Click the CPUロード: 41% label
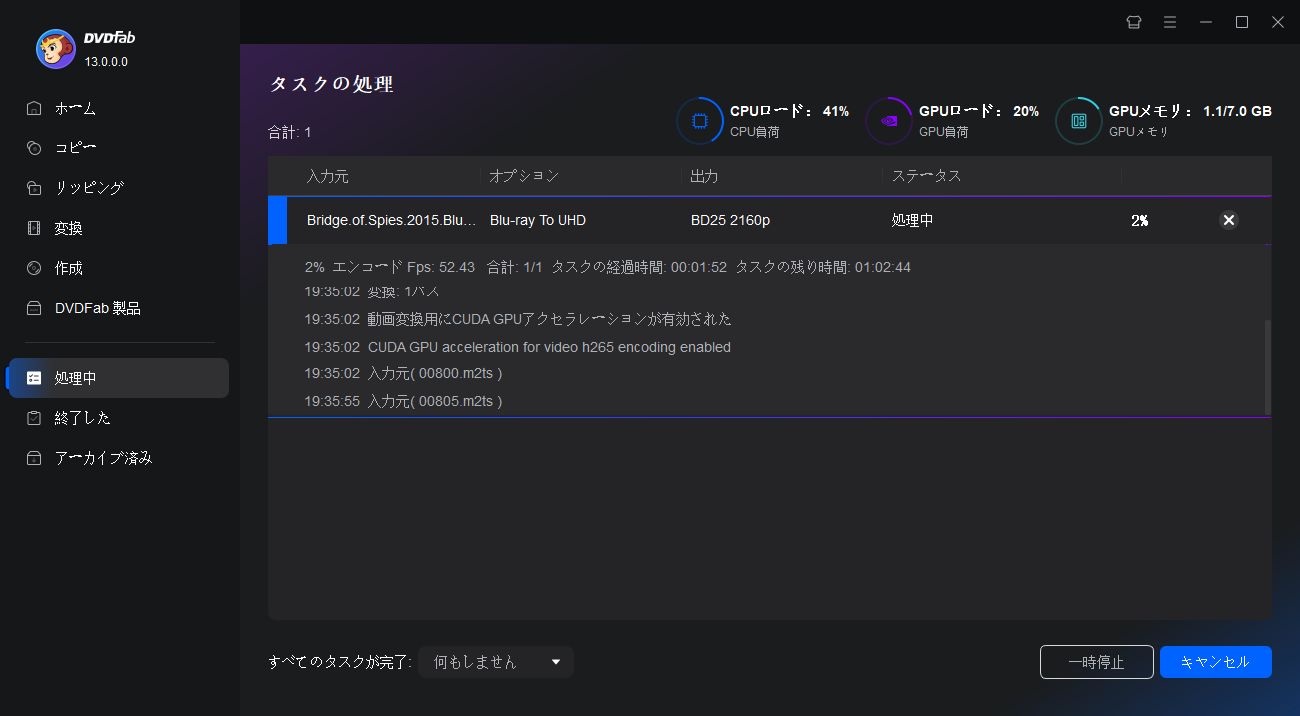Image resolution: width=1300 pixels, height=716 pixels. click(789, 111)
